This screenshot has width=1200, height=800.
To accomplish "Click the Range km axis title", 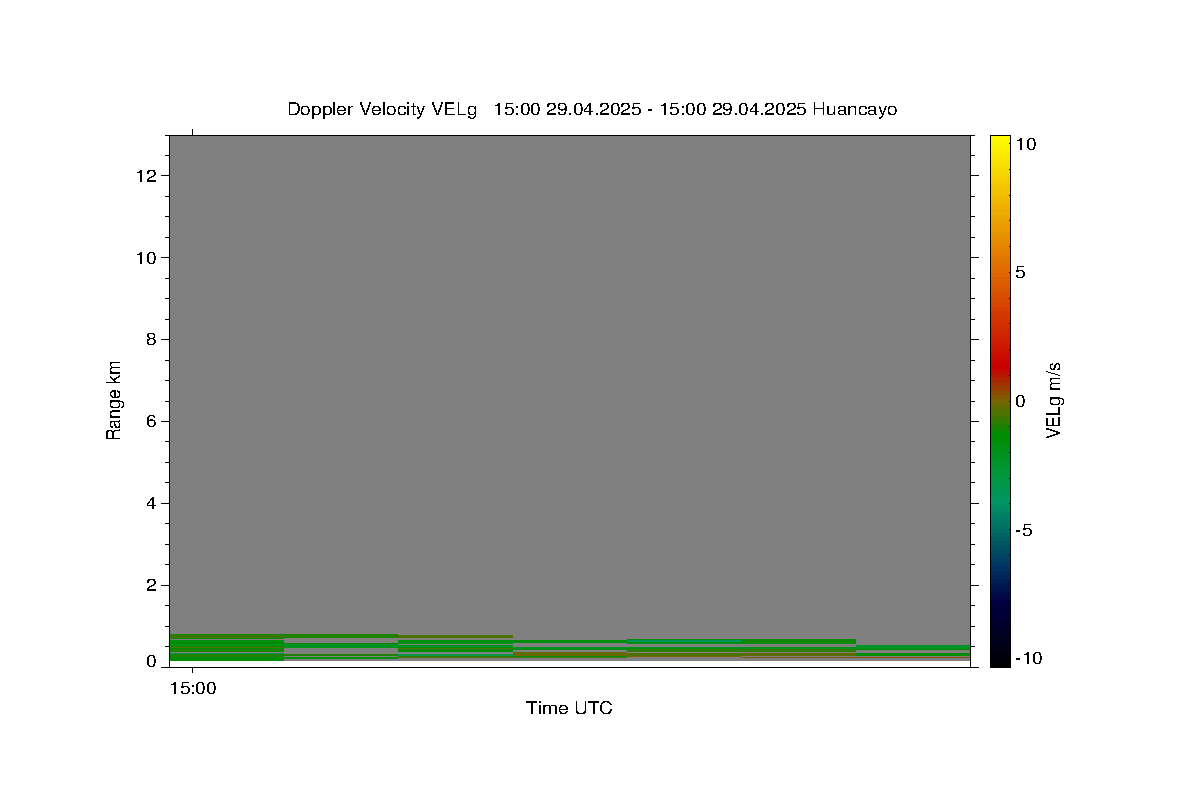I will pos(114,400).
